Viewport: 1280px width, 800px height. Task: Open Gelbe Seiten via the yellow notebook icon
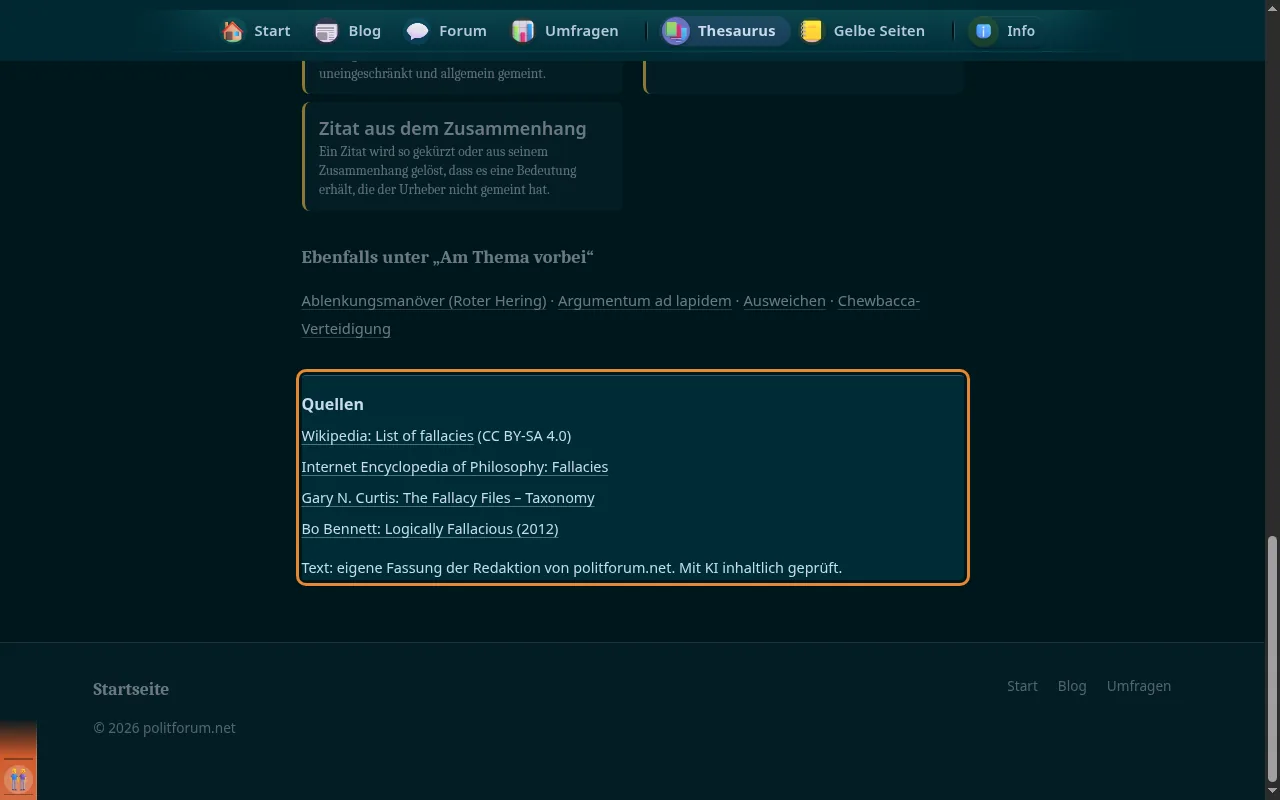coord(812,31)
